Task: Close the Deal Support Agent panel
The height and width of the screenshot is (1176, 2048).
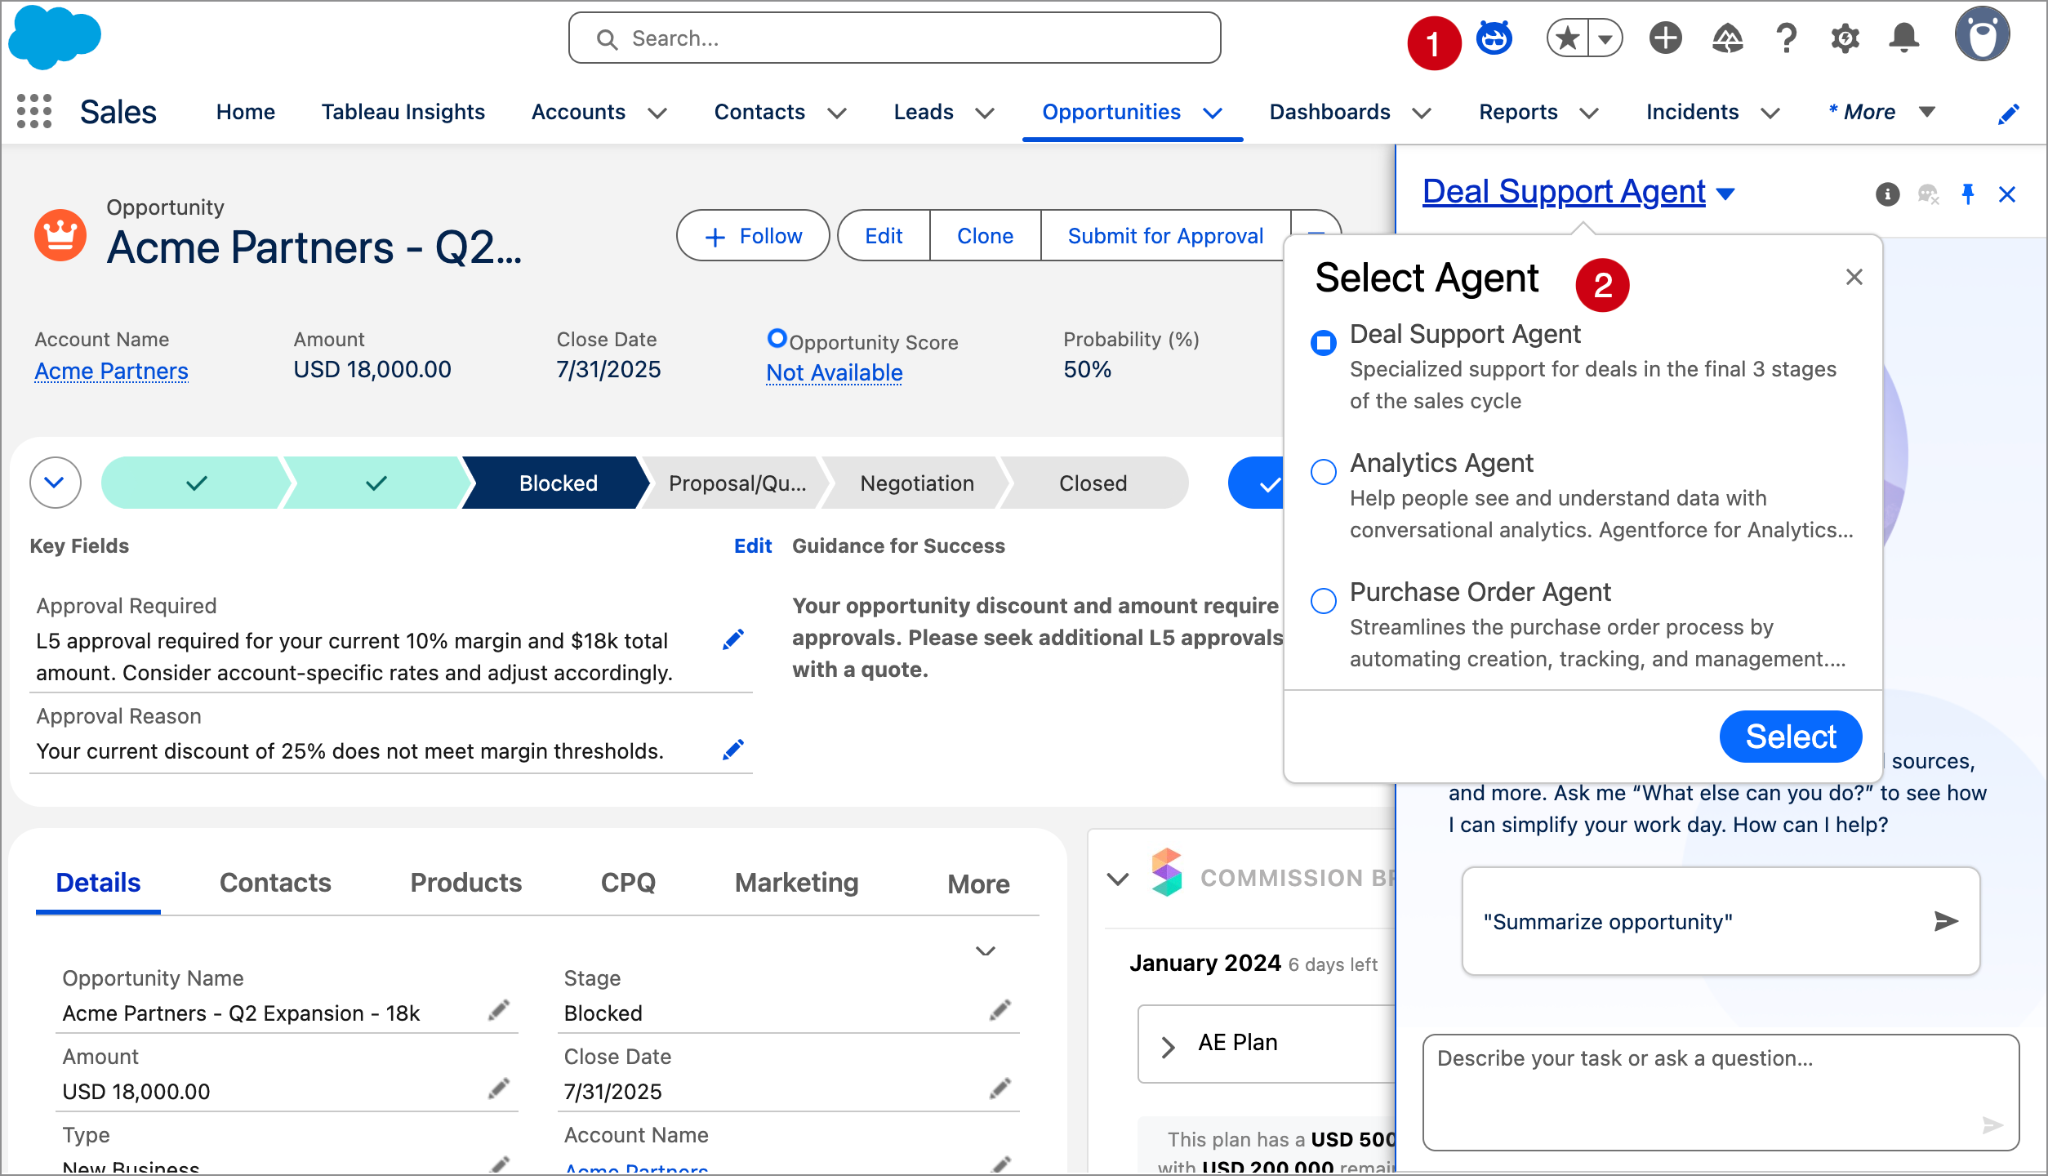Action: tap(2007, 194)
